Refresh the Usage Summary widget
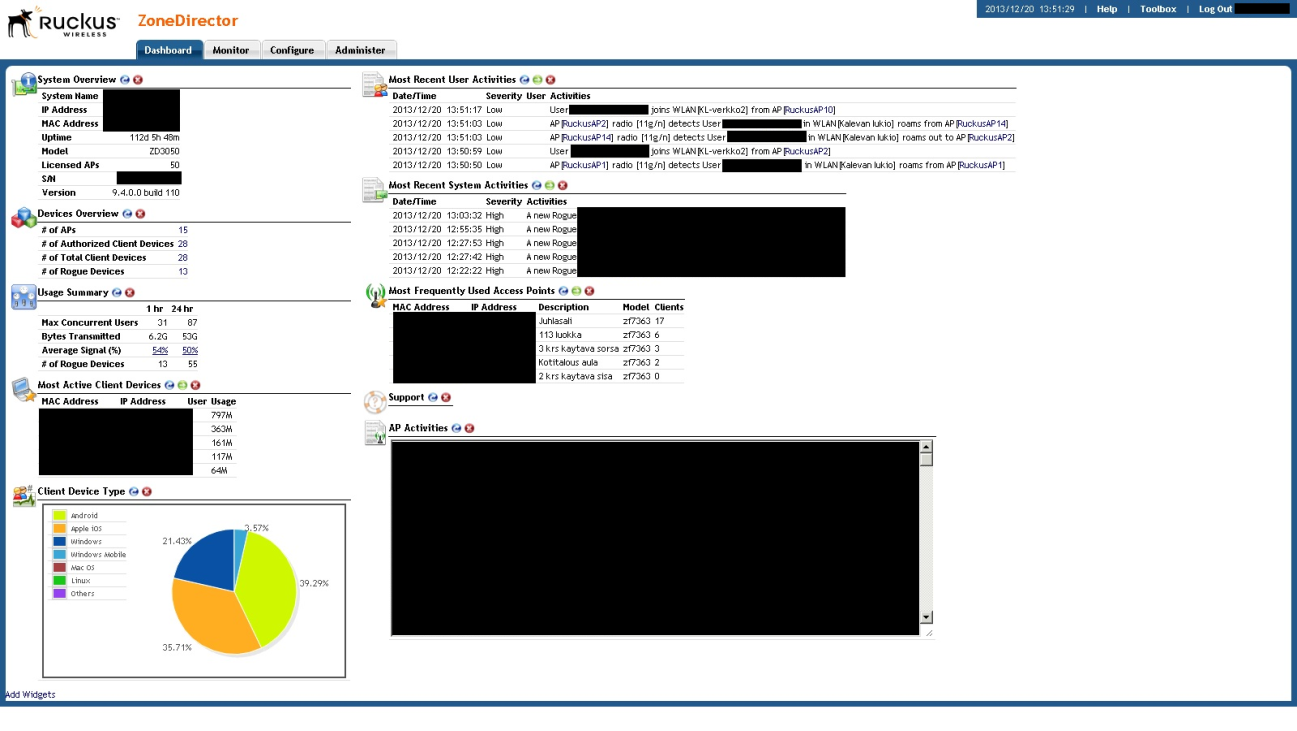 click(117, 292)
